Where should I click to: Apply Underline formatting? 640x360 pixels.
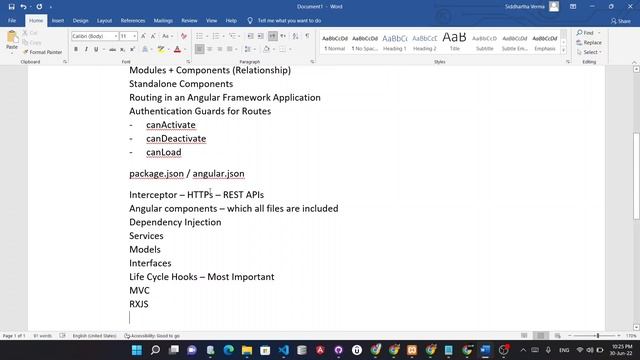pos(96,49)
